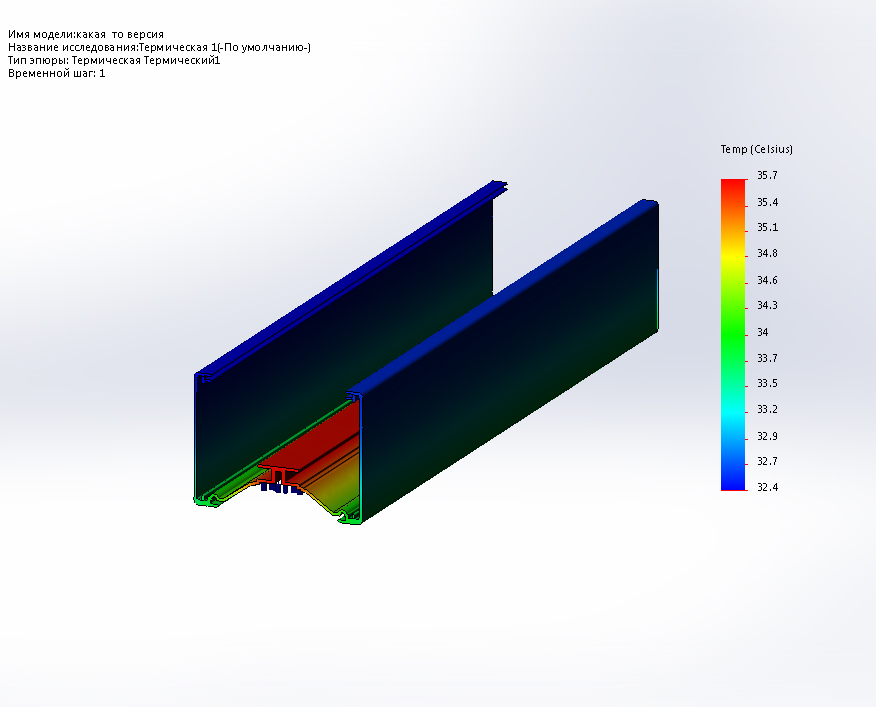Pick the green middle of color bar
This screenshot has width=876, height=707.
(x=733, y=333)
